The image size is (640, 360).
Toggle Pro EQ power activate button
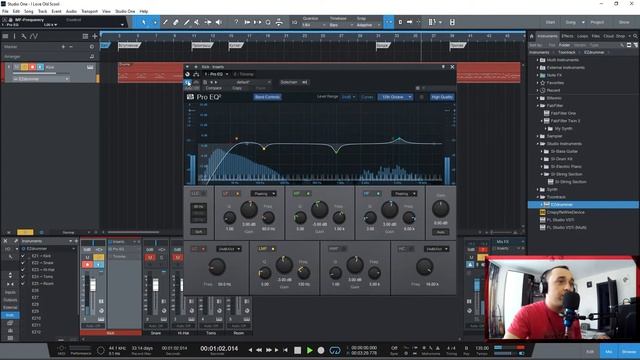pyautogui.click(x=187, y=74)
